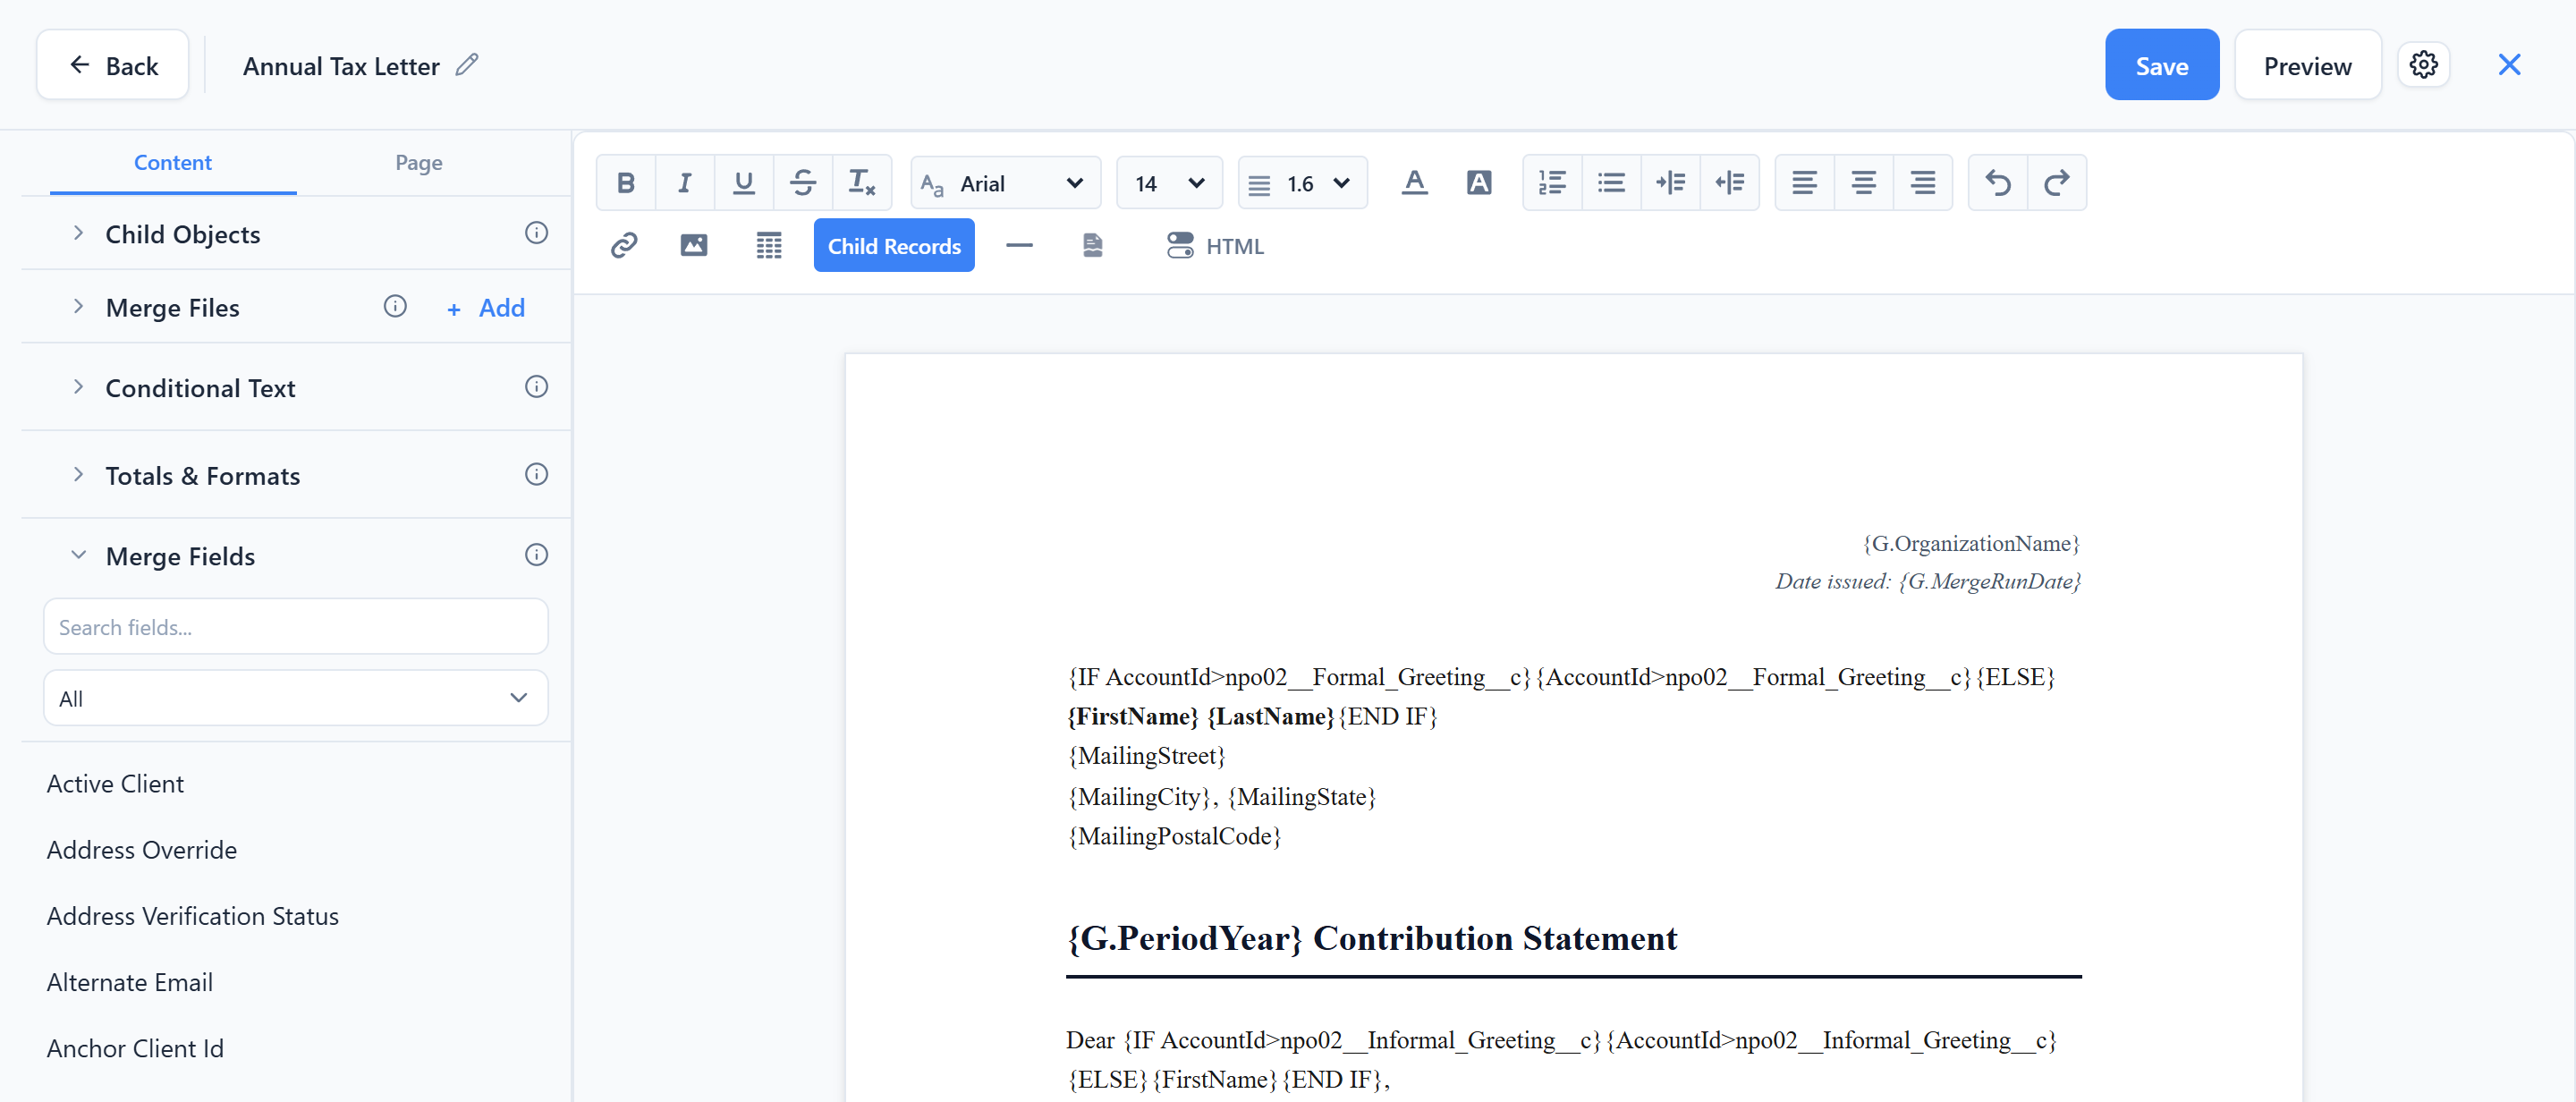Expand the Totals & Formats section
This screenshot has height=1102, width=2576.
78,474
